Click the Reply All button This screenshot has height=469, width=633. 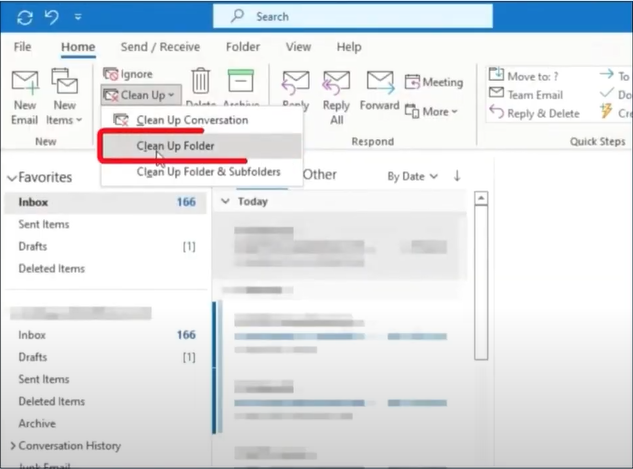[336, 97]
